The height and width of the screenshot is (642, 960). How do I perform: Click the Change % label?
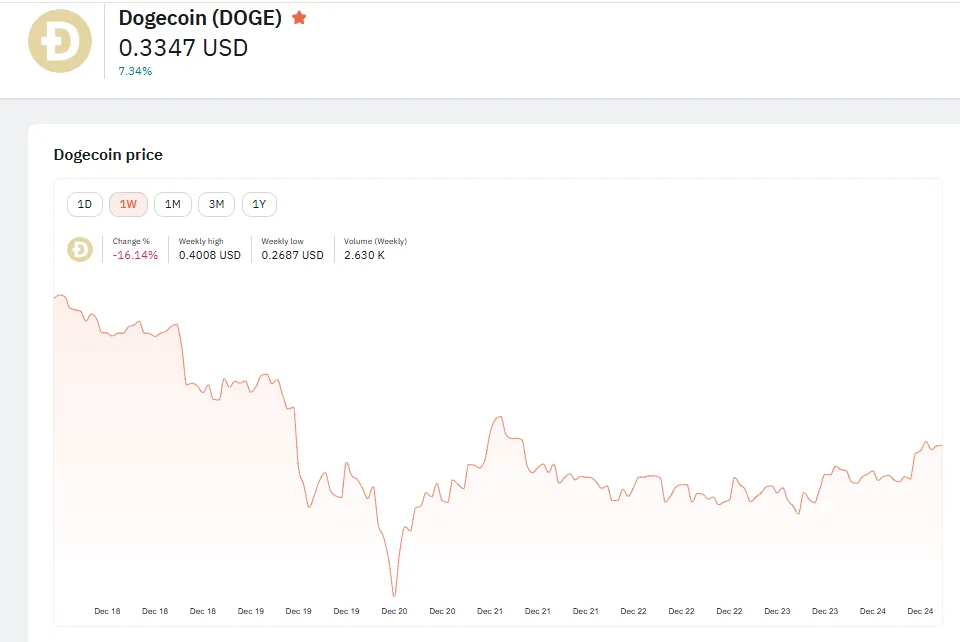[131, 241]
